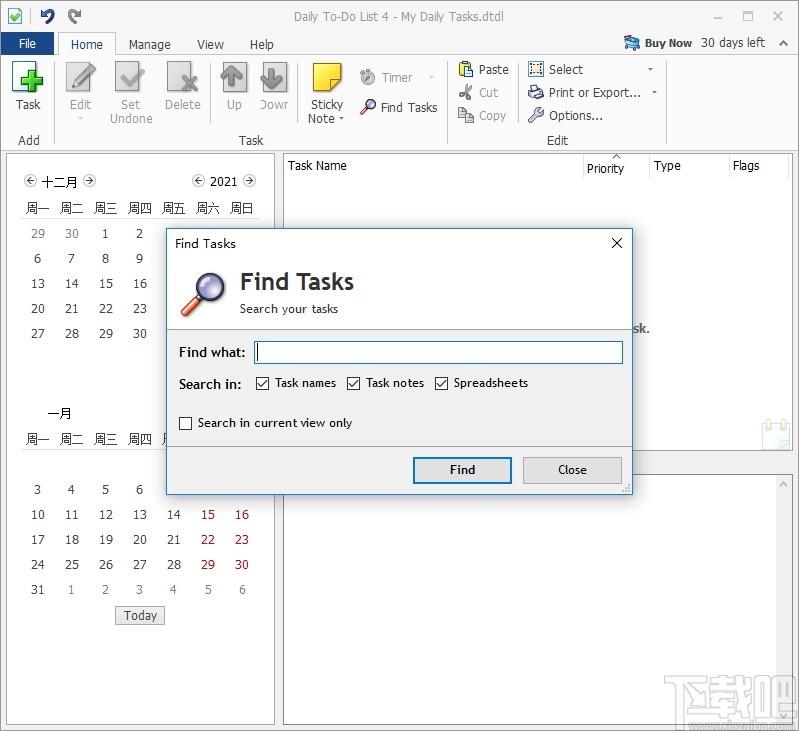The width and height of the screenshot is (799, 731).
Task: Go to next year after 2021
Action: (249, 180)
